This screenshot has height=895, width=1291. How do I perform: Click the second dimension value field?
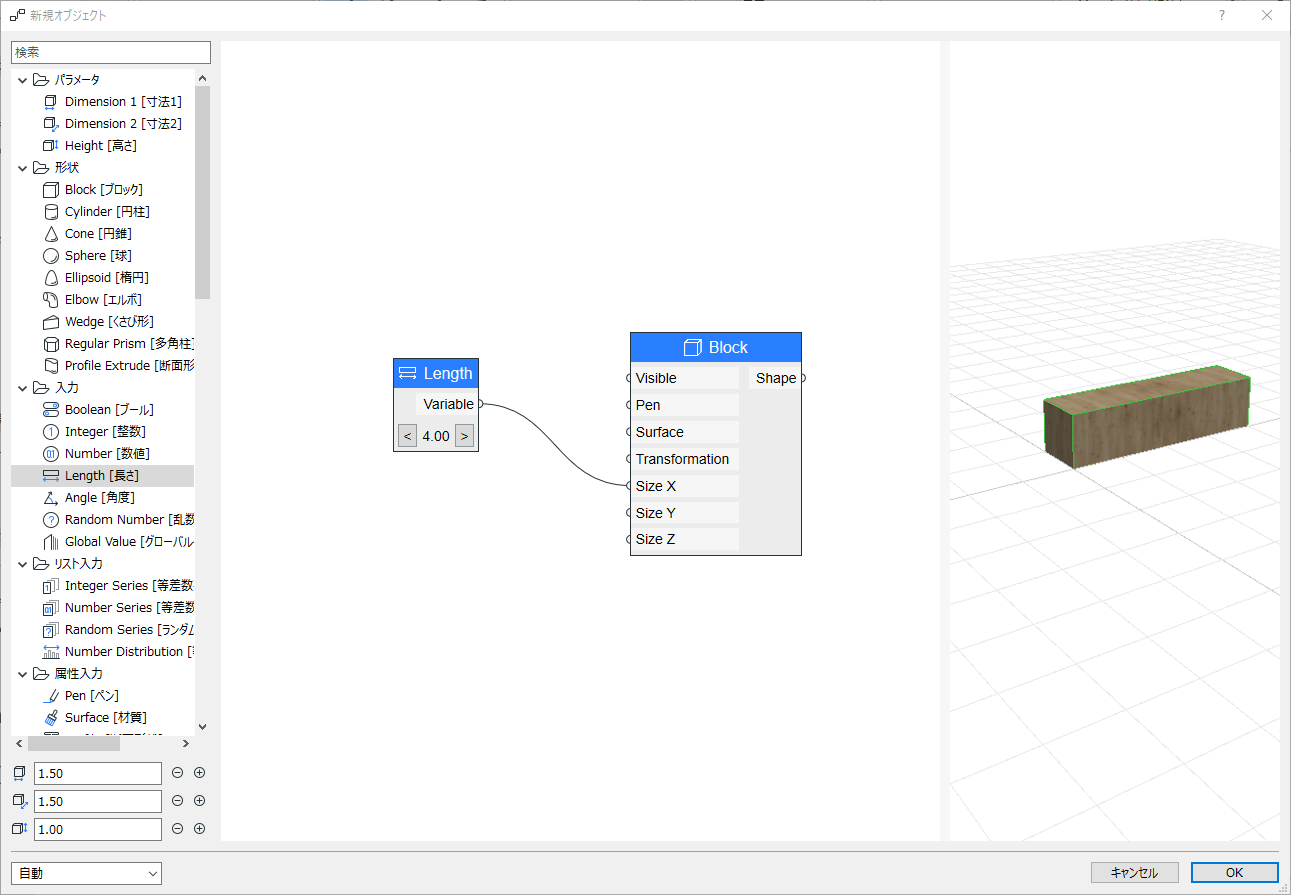coord(98,801)
